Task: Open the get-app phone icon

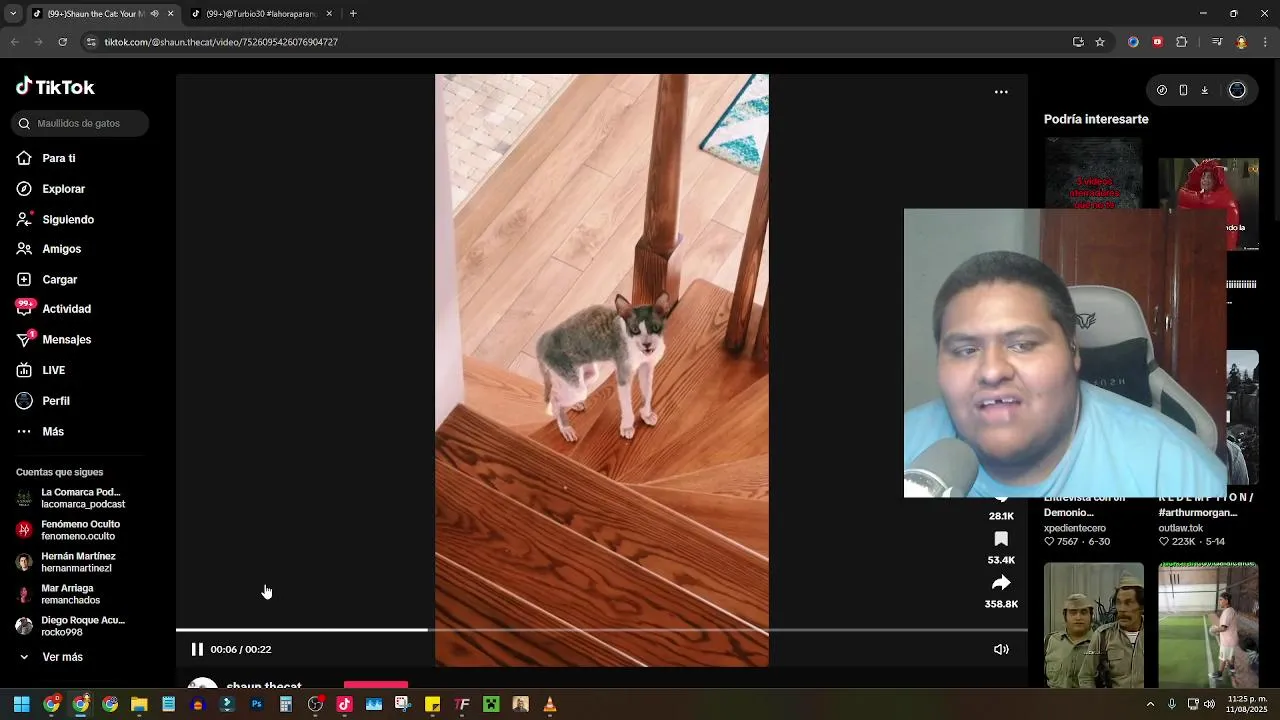Action: coord(1183,90)
